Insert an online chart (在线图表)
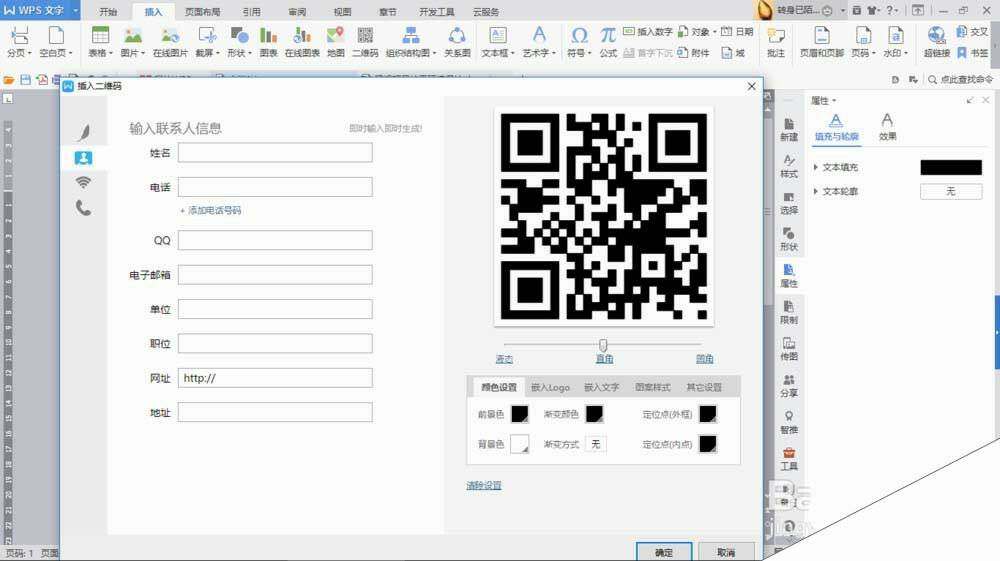This screenshot has height=561, width=1000. pos(302,42)
